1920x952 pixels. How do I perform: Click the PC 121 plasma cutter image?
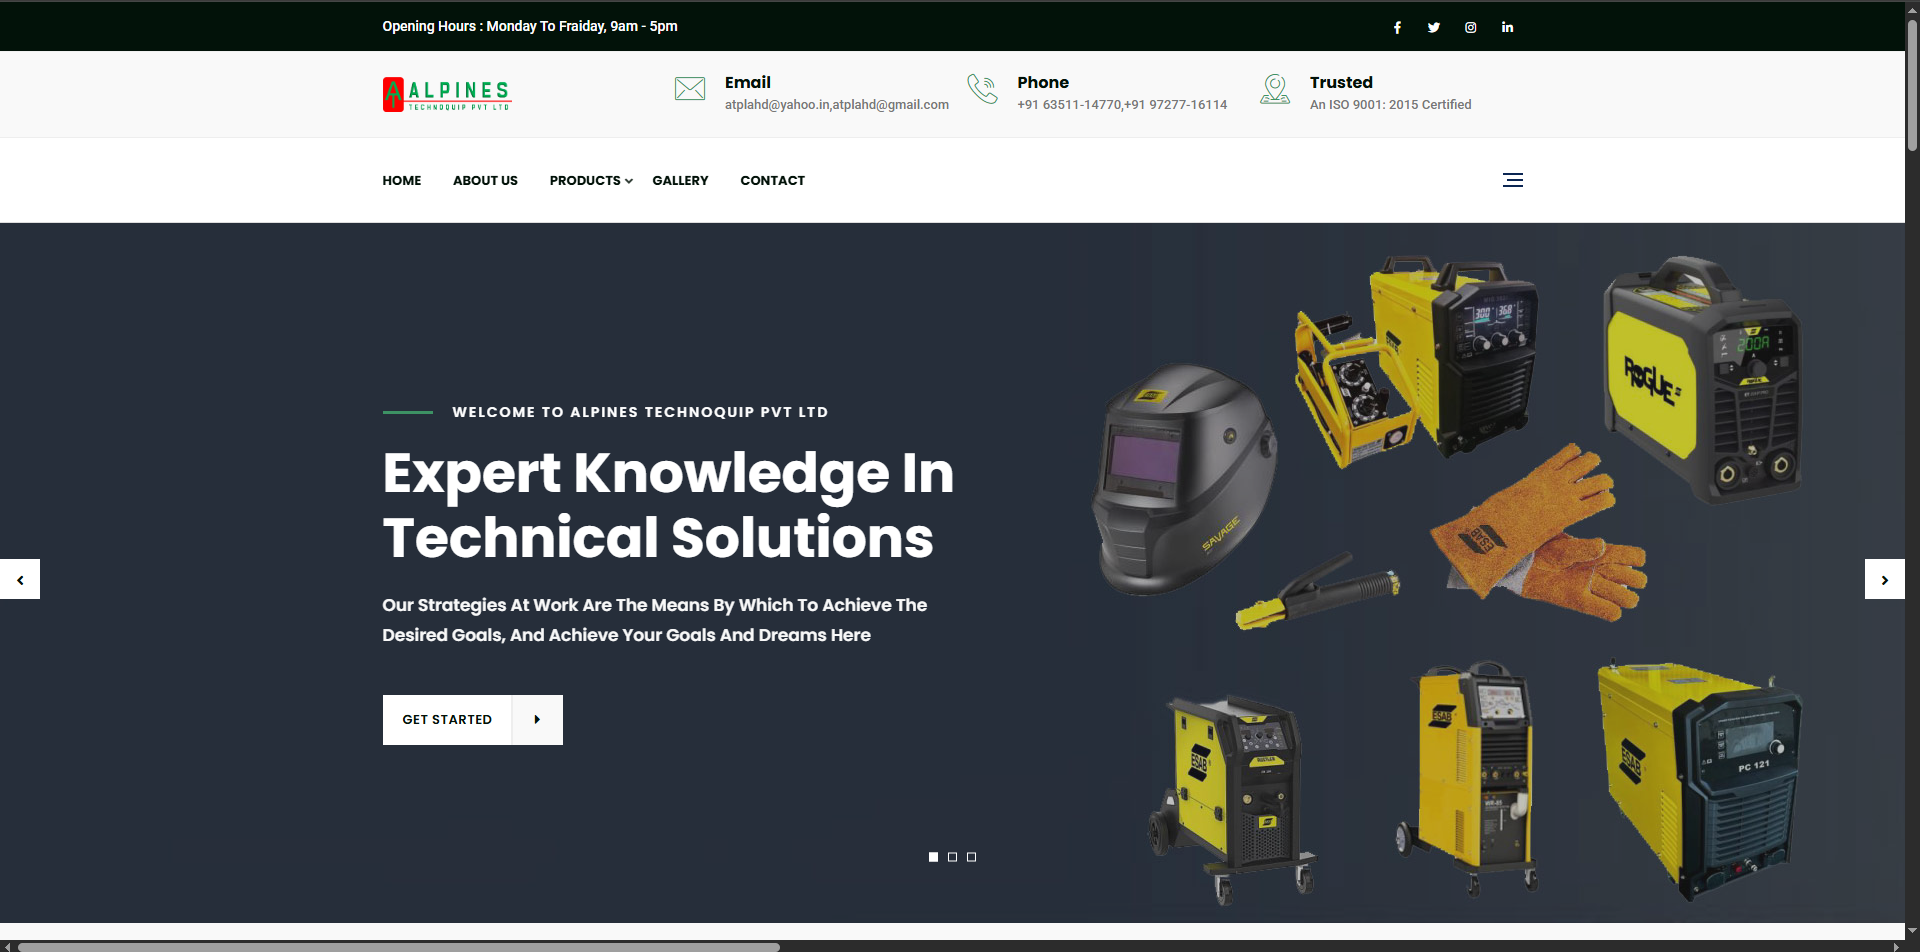[1699, 779]
